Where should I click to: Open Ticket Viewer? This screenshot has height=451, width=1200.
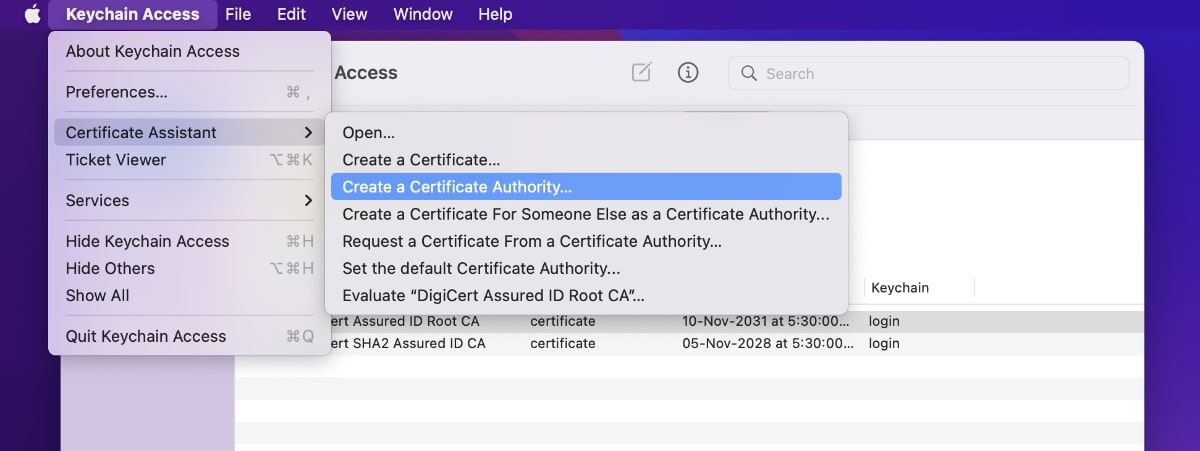coord(116,160)
